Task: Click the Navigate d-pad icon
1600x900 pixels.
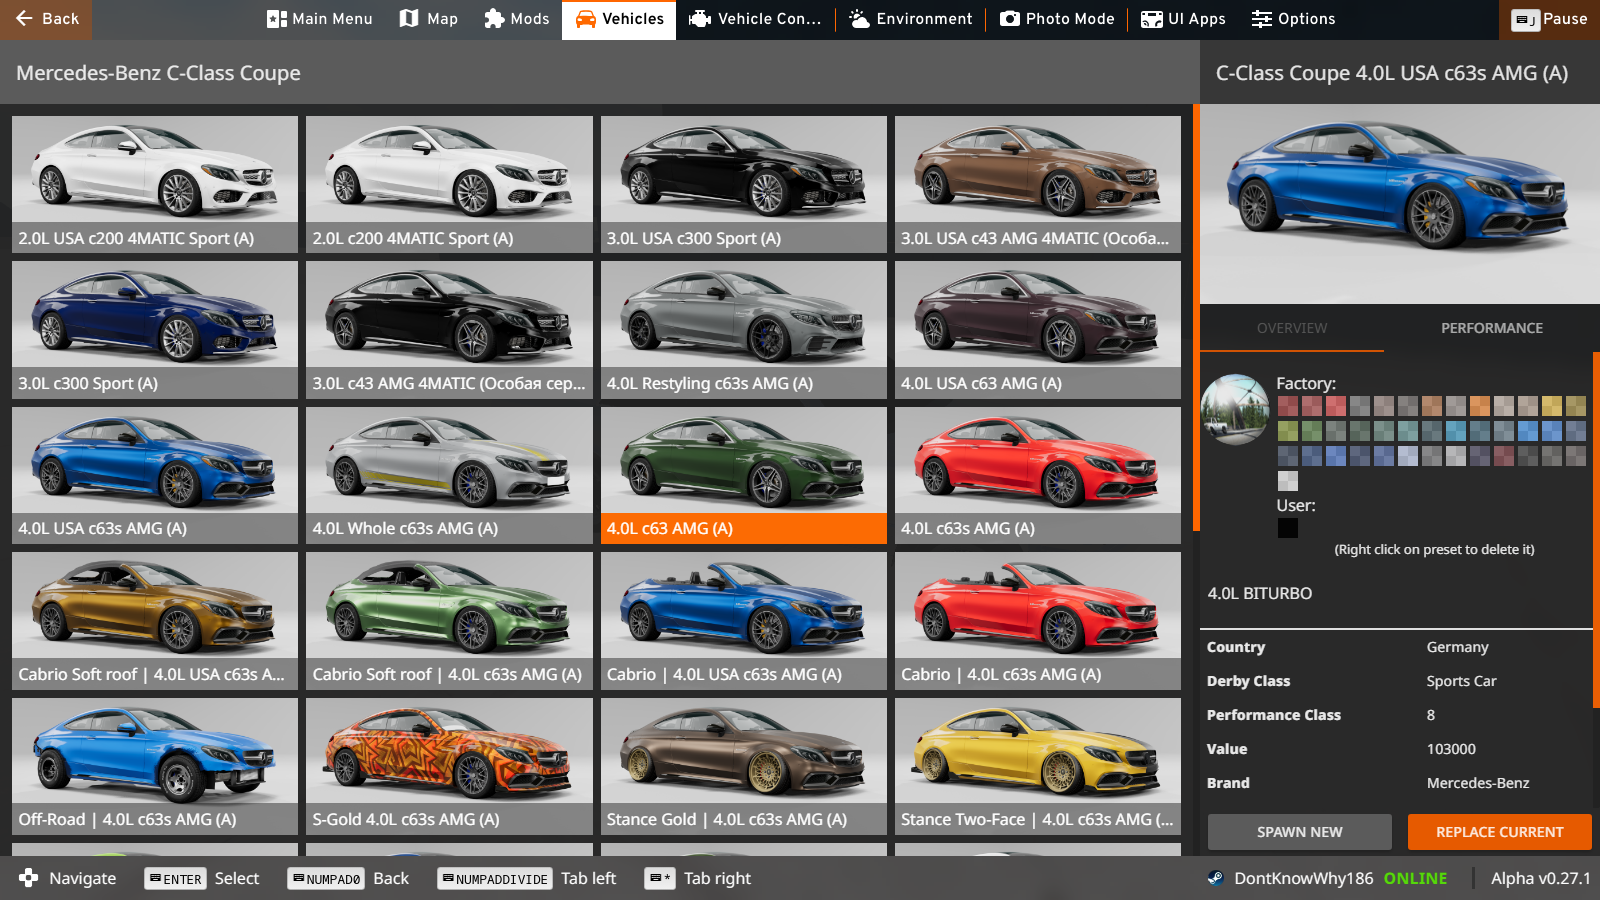Action: 29,878
